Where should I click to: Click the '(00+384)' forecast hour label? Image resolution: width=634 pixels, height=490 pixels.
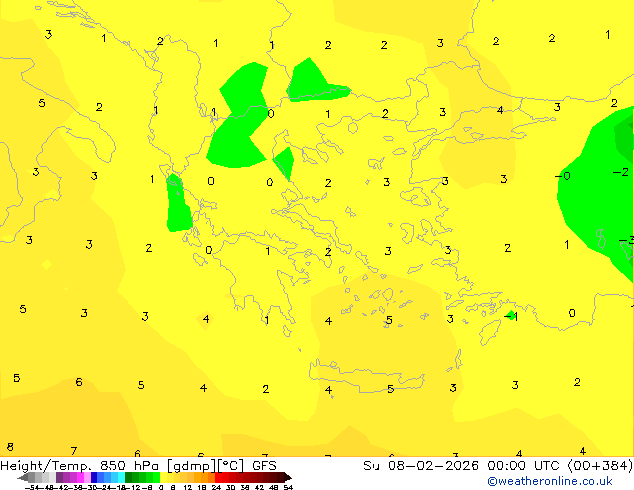point(600,466)
